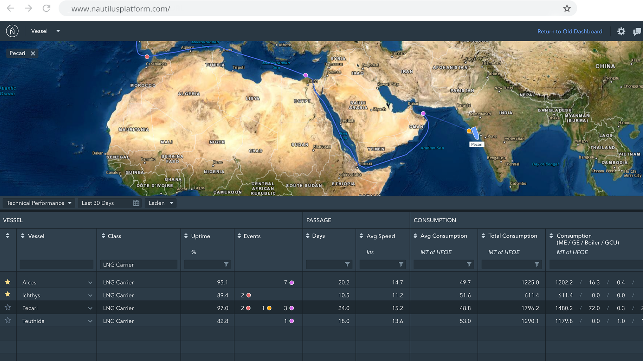This screenshot has width=643, height=361.
Task: Unfavorite the Ichthys vessel star
Action: point(7,295)
